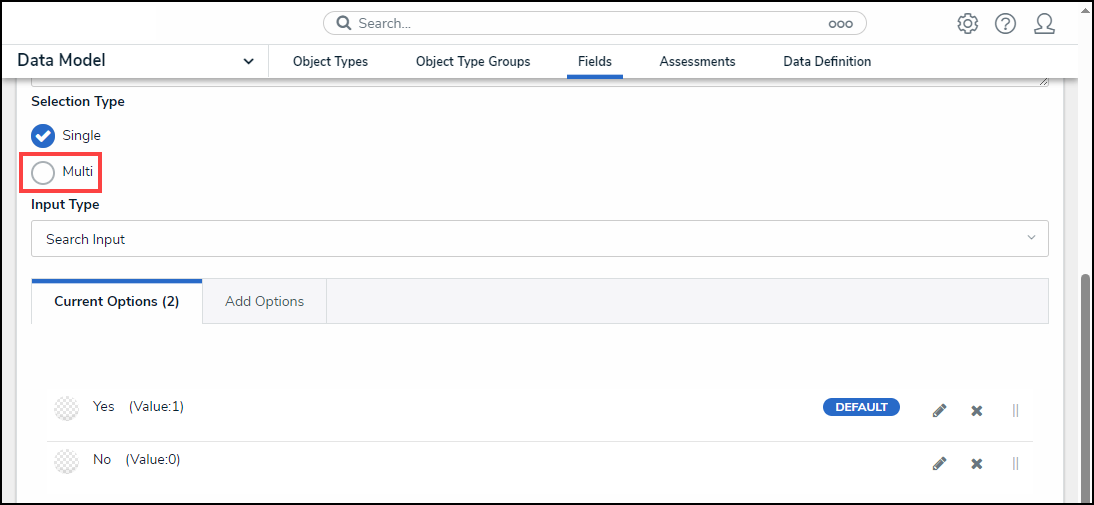Click into the top Search field
The height and width of the screenshot is (505, 1094).
[x=580, y=23]
